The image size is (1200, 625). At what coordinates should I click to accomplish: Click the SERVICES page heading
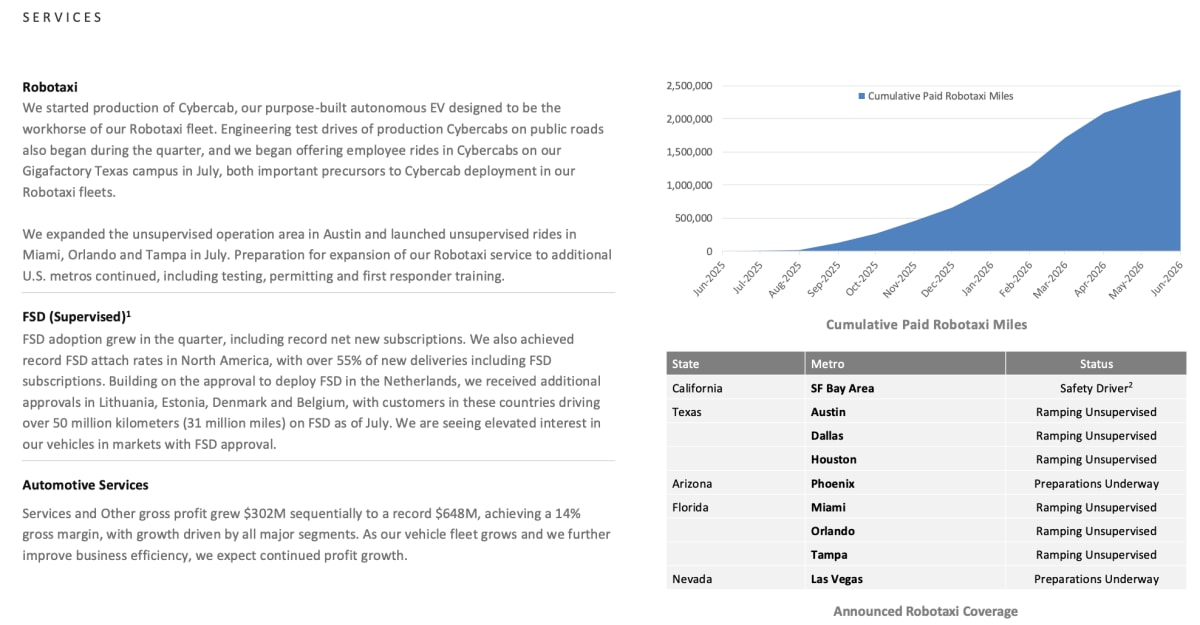pos(62,18)
